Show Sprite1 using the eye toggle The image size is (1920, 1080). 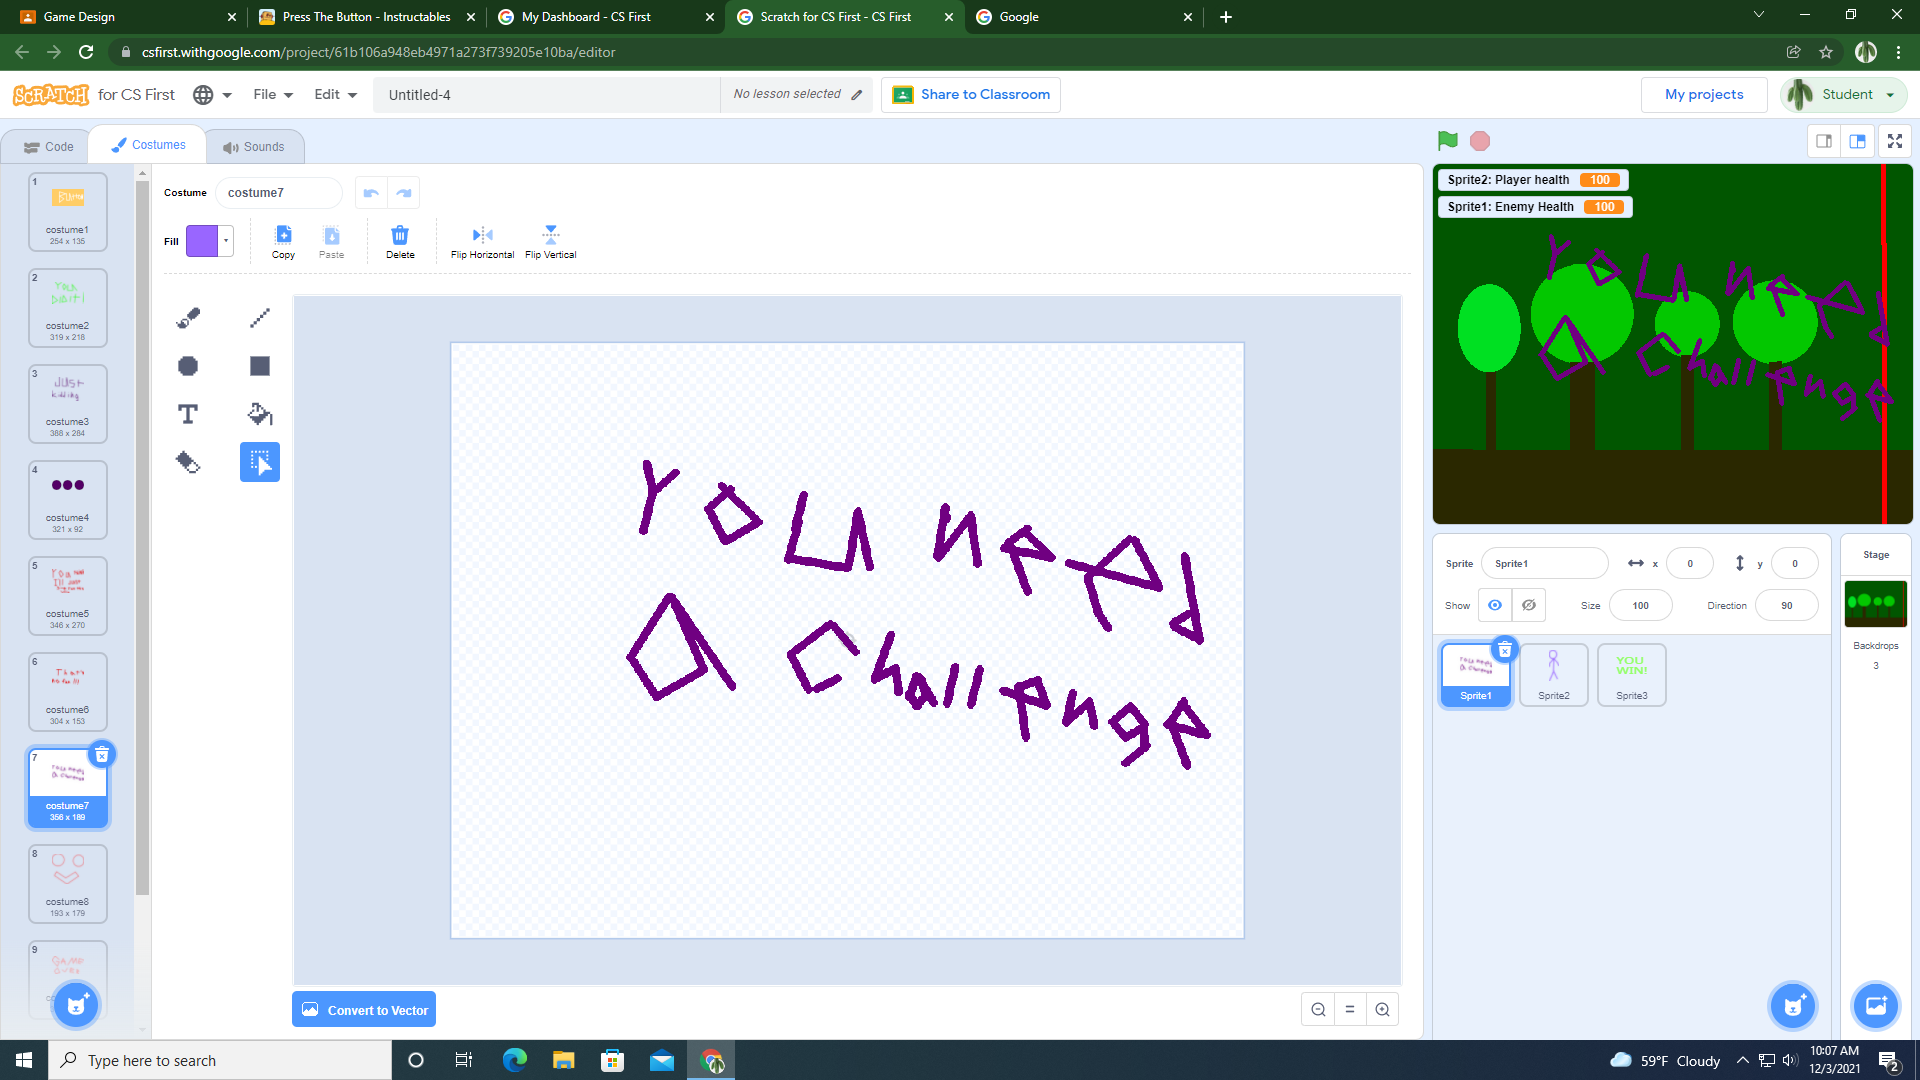[x=1494, y=604]
